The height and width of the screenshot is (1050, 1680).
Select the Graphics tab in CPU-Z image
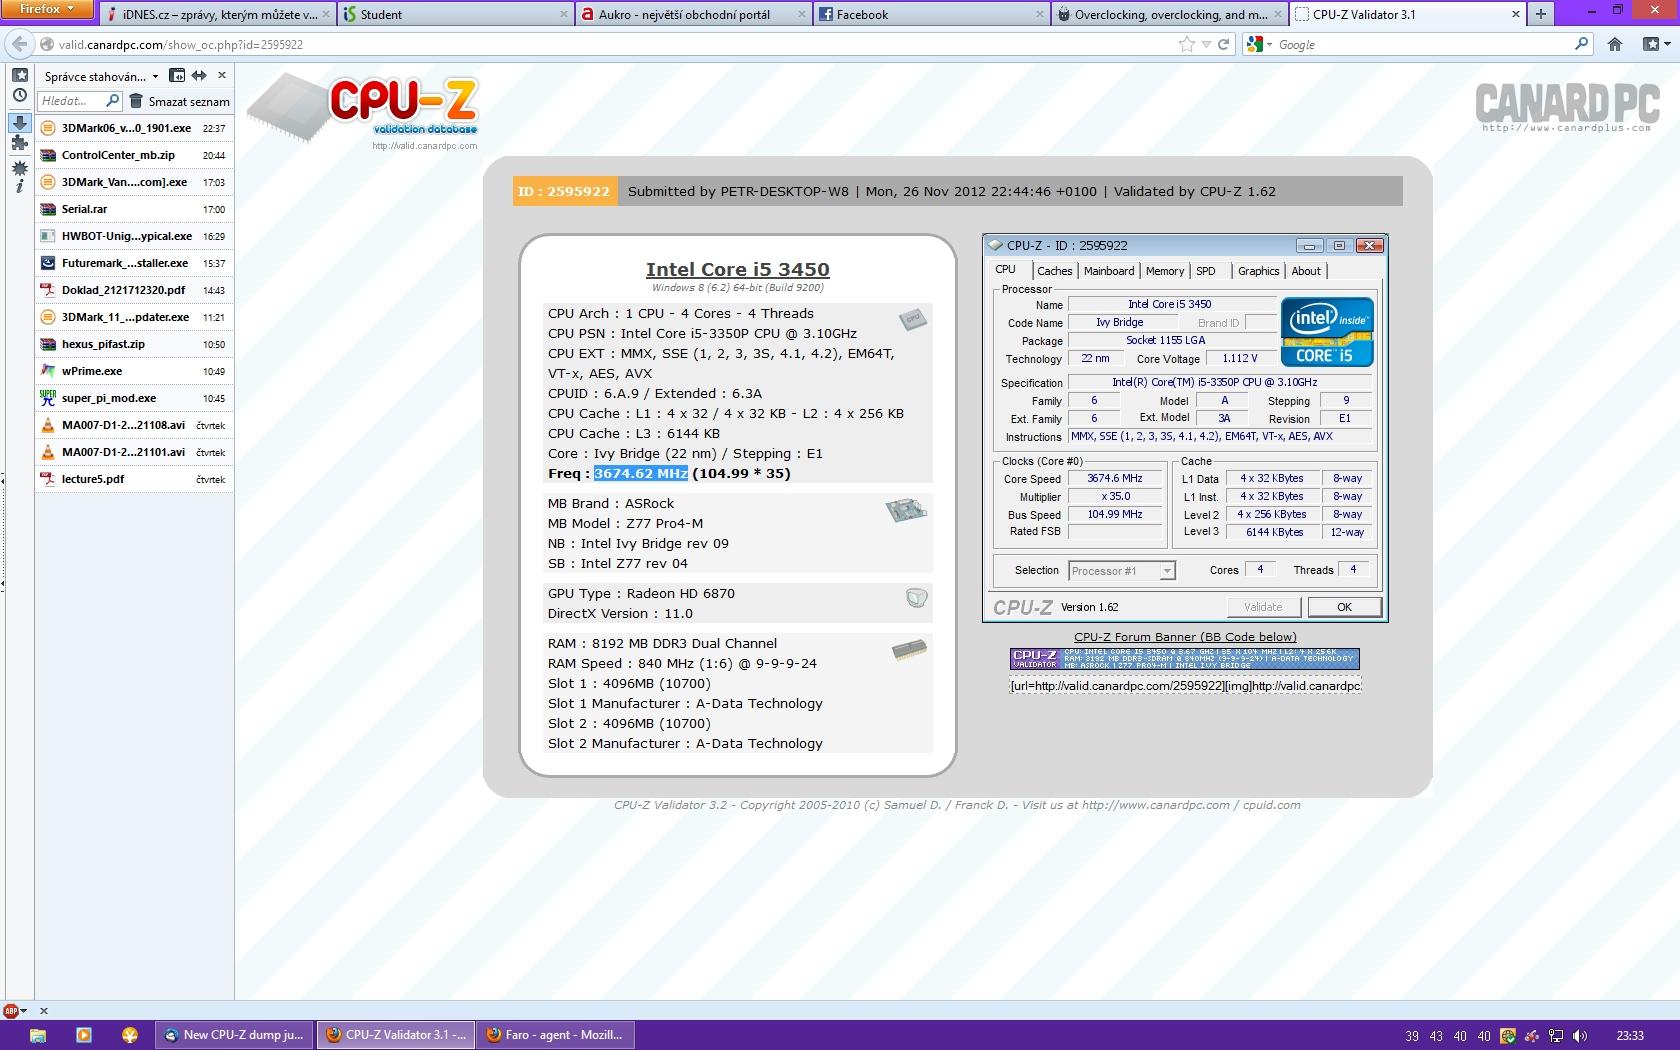pos(1258,271)
